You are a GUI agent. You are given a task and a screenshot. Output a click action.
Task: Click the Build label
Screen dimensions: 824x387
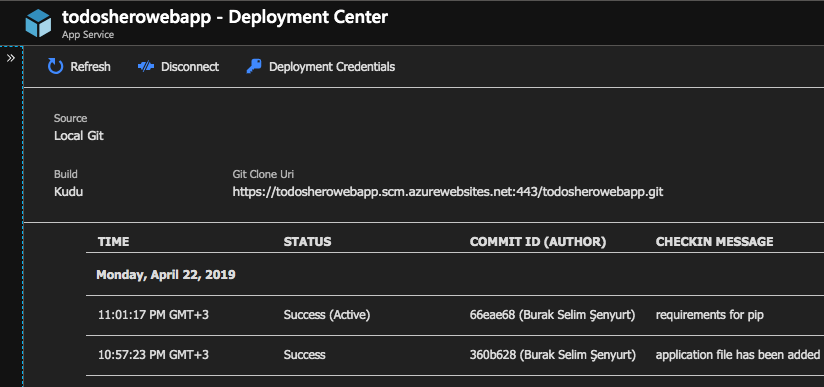coord(66,175)
